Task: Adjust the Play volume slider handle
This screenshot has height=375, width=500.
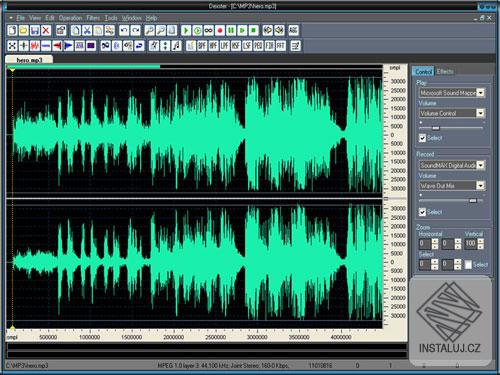Action: tap(436, 128)
